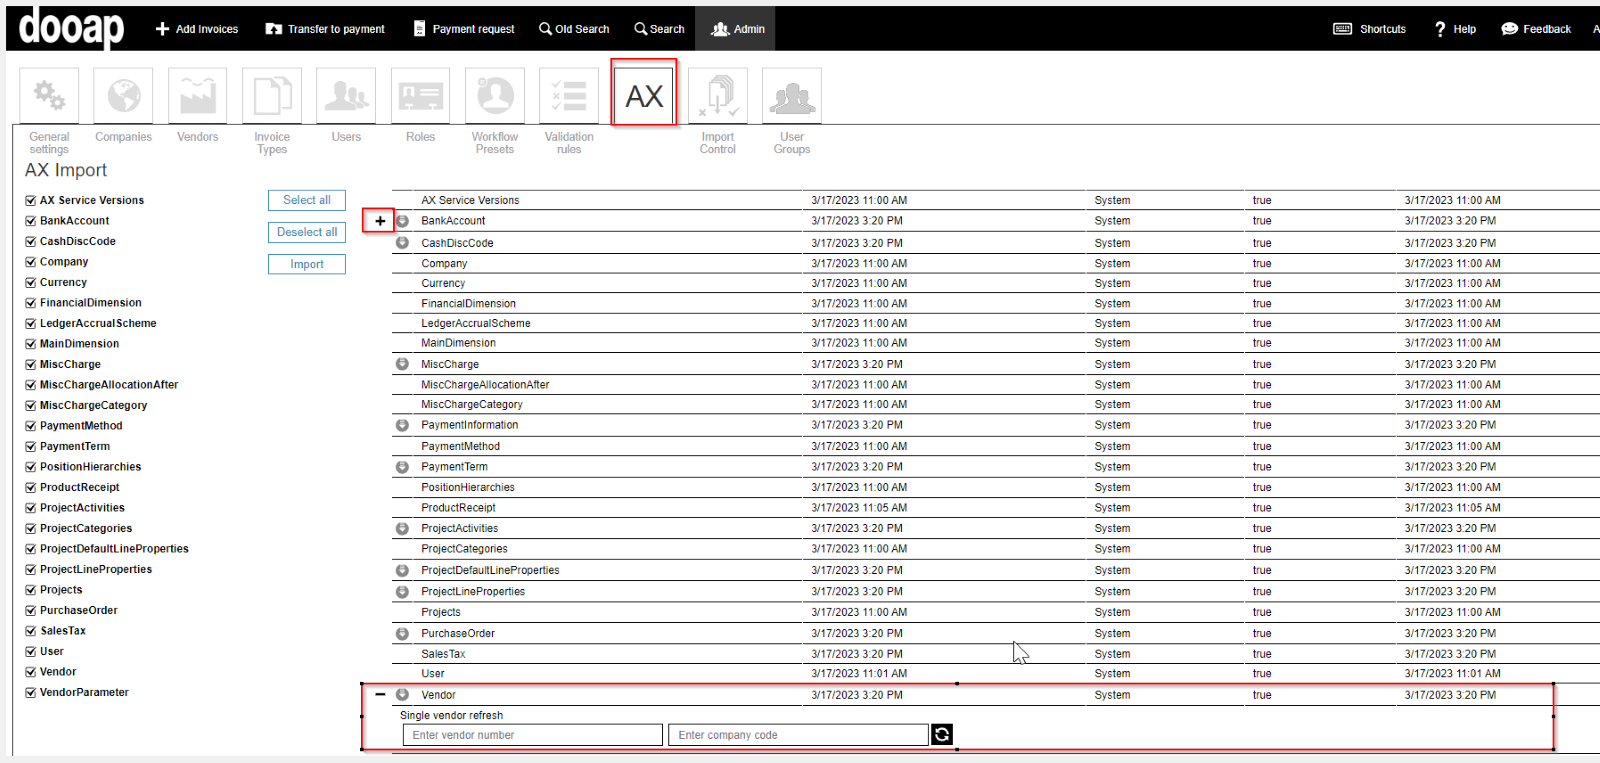Uncheck the AX Service Versions checkbox

click(31, 201)
